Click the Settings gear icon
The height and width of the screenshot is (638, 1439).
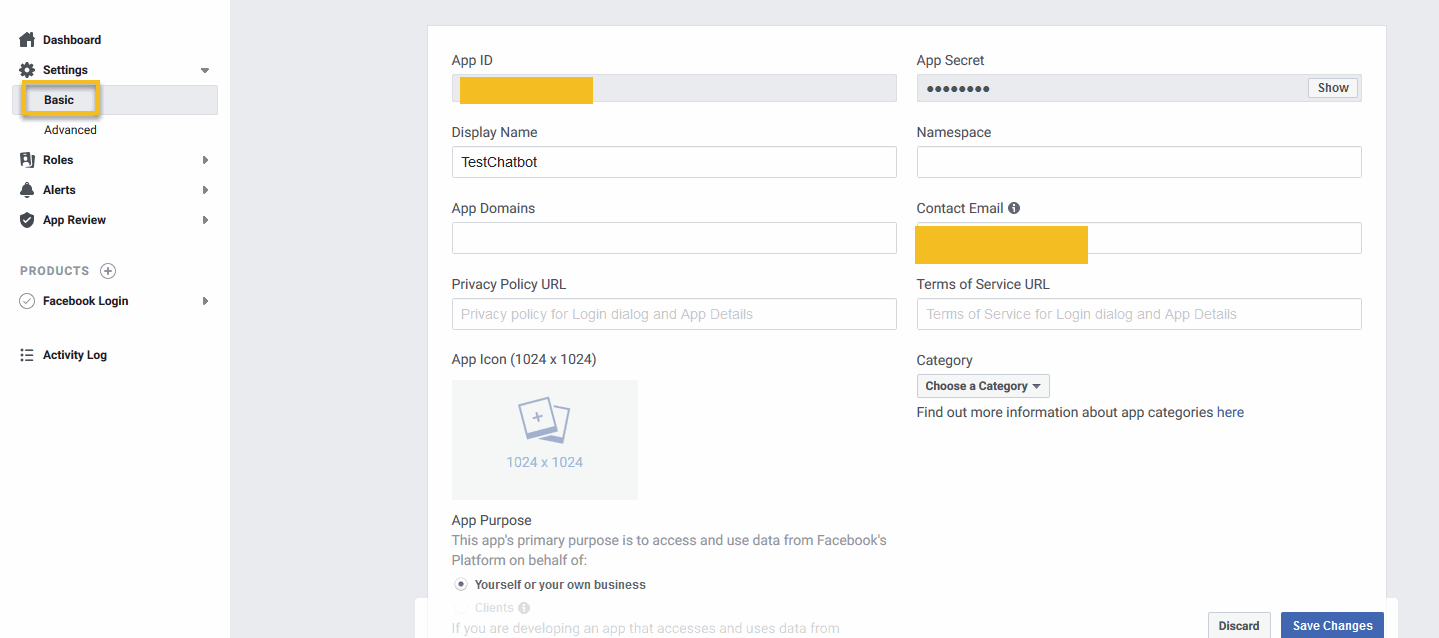27,70
